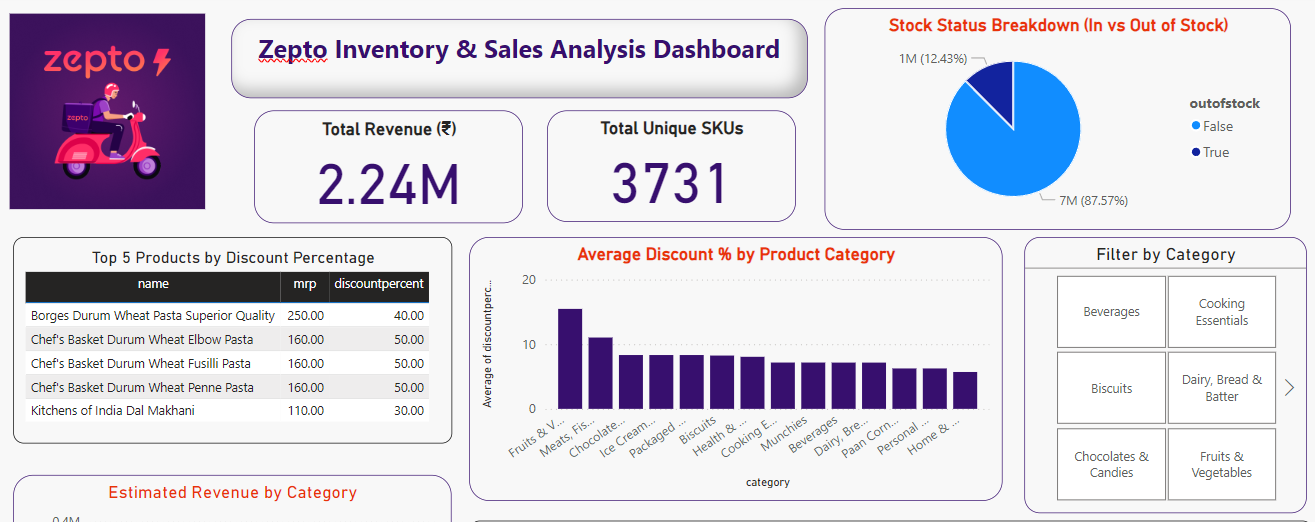Select Chef's Basket Durum Wheat Elbow Pasta
The image size is (1315, 522).
pos(227,339)
